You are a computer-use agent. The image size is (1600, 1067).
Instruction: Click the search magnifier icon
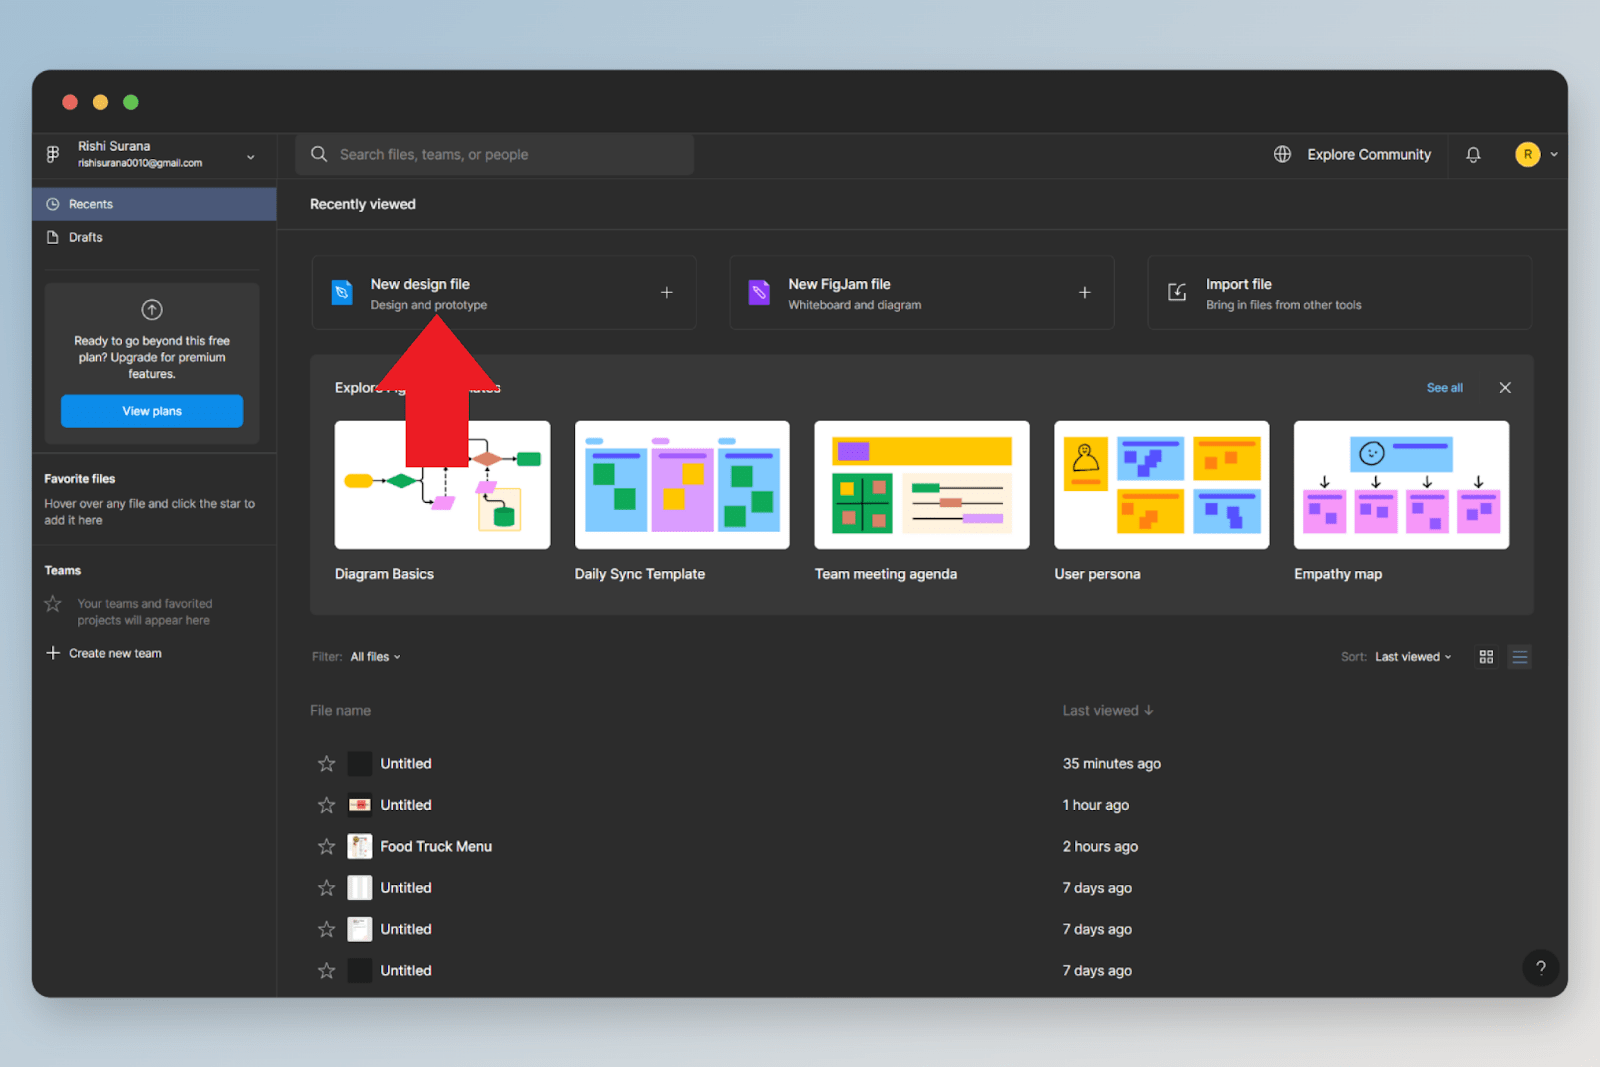[x=318, y=154]
